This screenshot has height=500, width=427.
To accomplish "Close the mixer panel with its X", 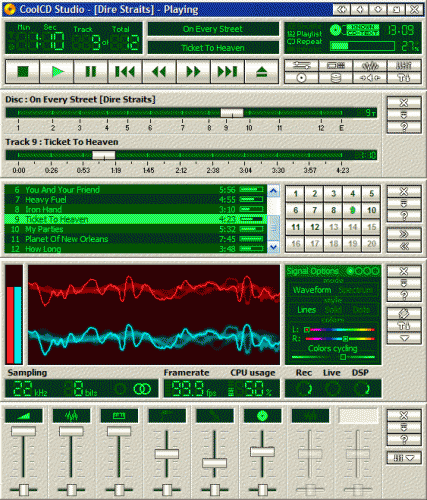I will click(x=404, y=415).
